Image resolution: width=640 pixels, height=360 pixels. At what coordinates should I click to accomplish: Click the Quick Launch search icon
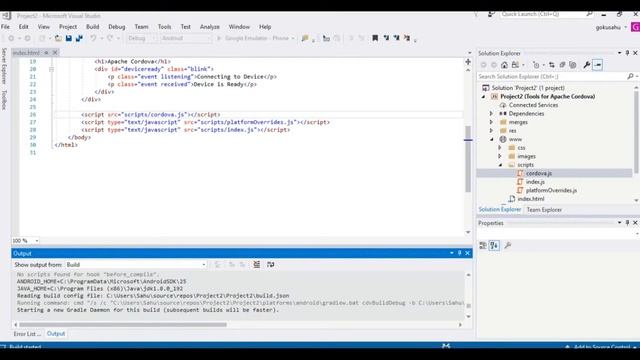pyautogui.click(x=589, y=14)
